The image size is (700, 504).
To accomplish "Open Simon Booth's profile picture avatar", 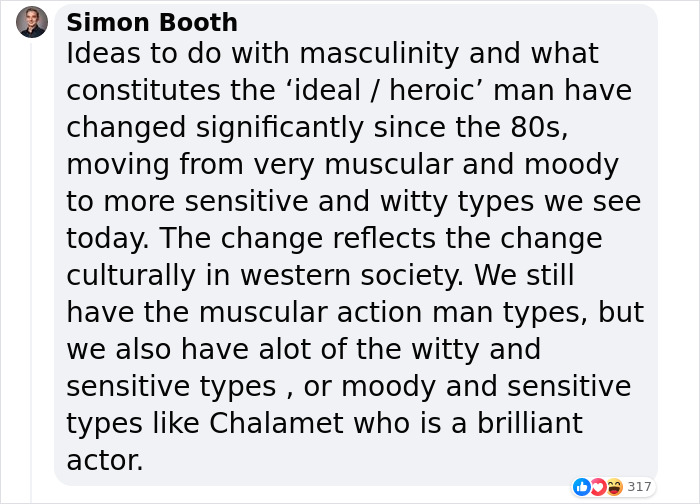I will coord(32,22).
